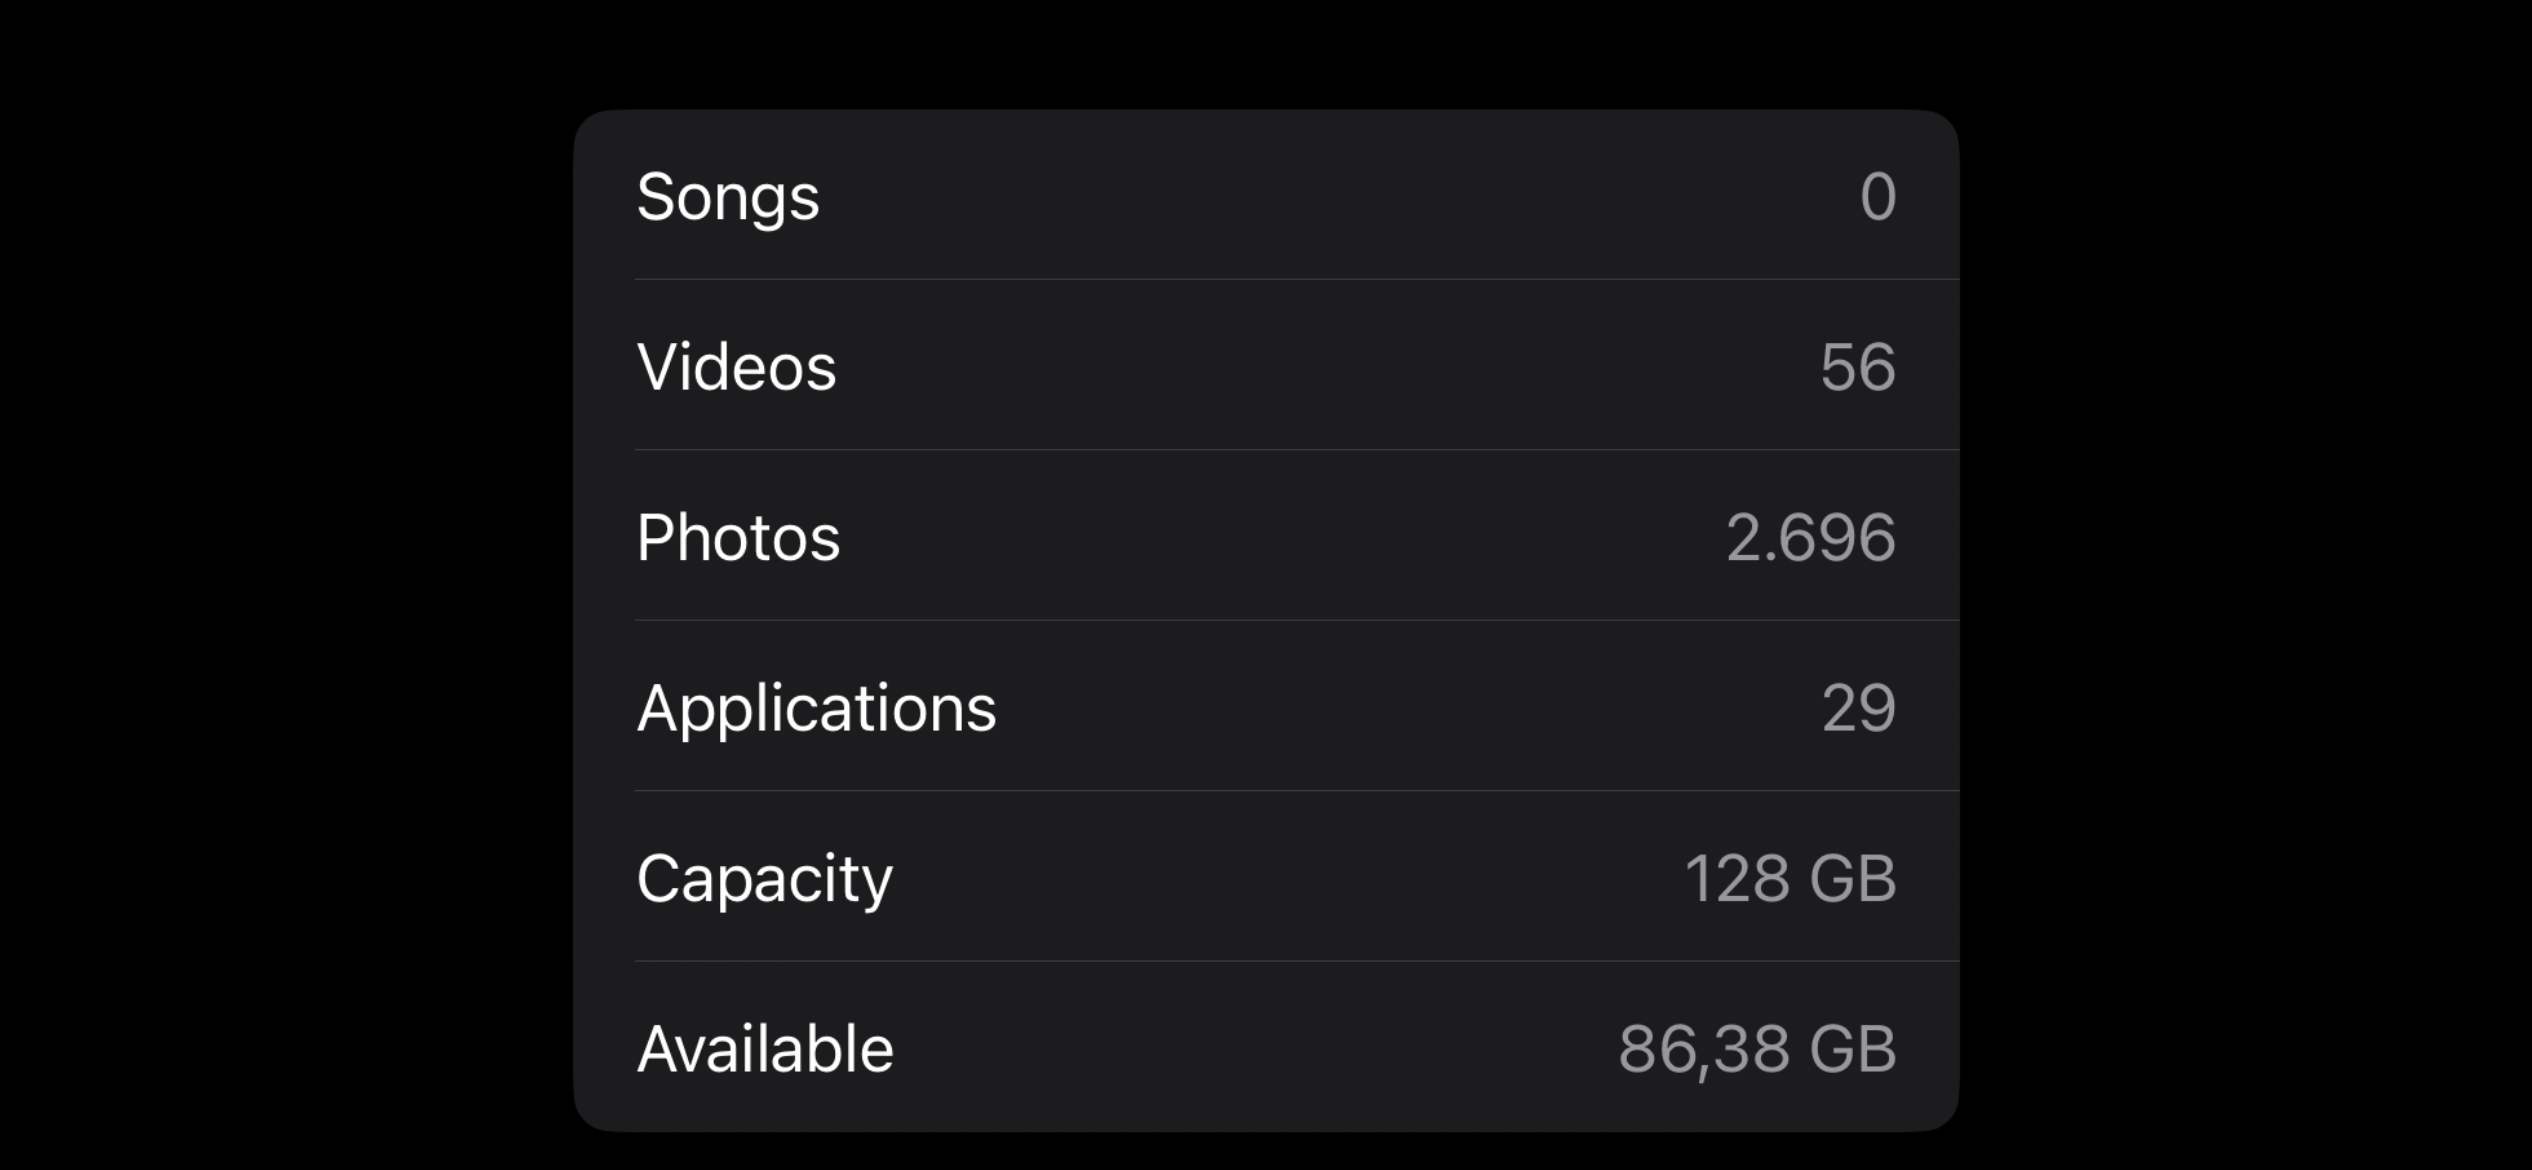Select the Photos count 2.696
The image size is (2532, 1170).
pos(1811,538)
